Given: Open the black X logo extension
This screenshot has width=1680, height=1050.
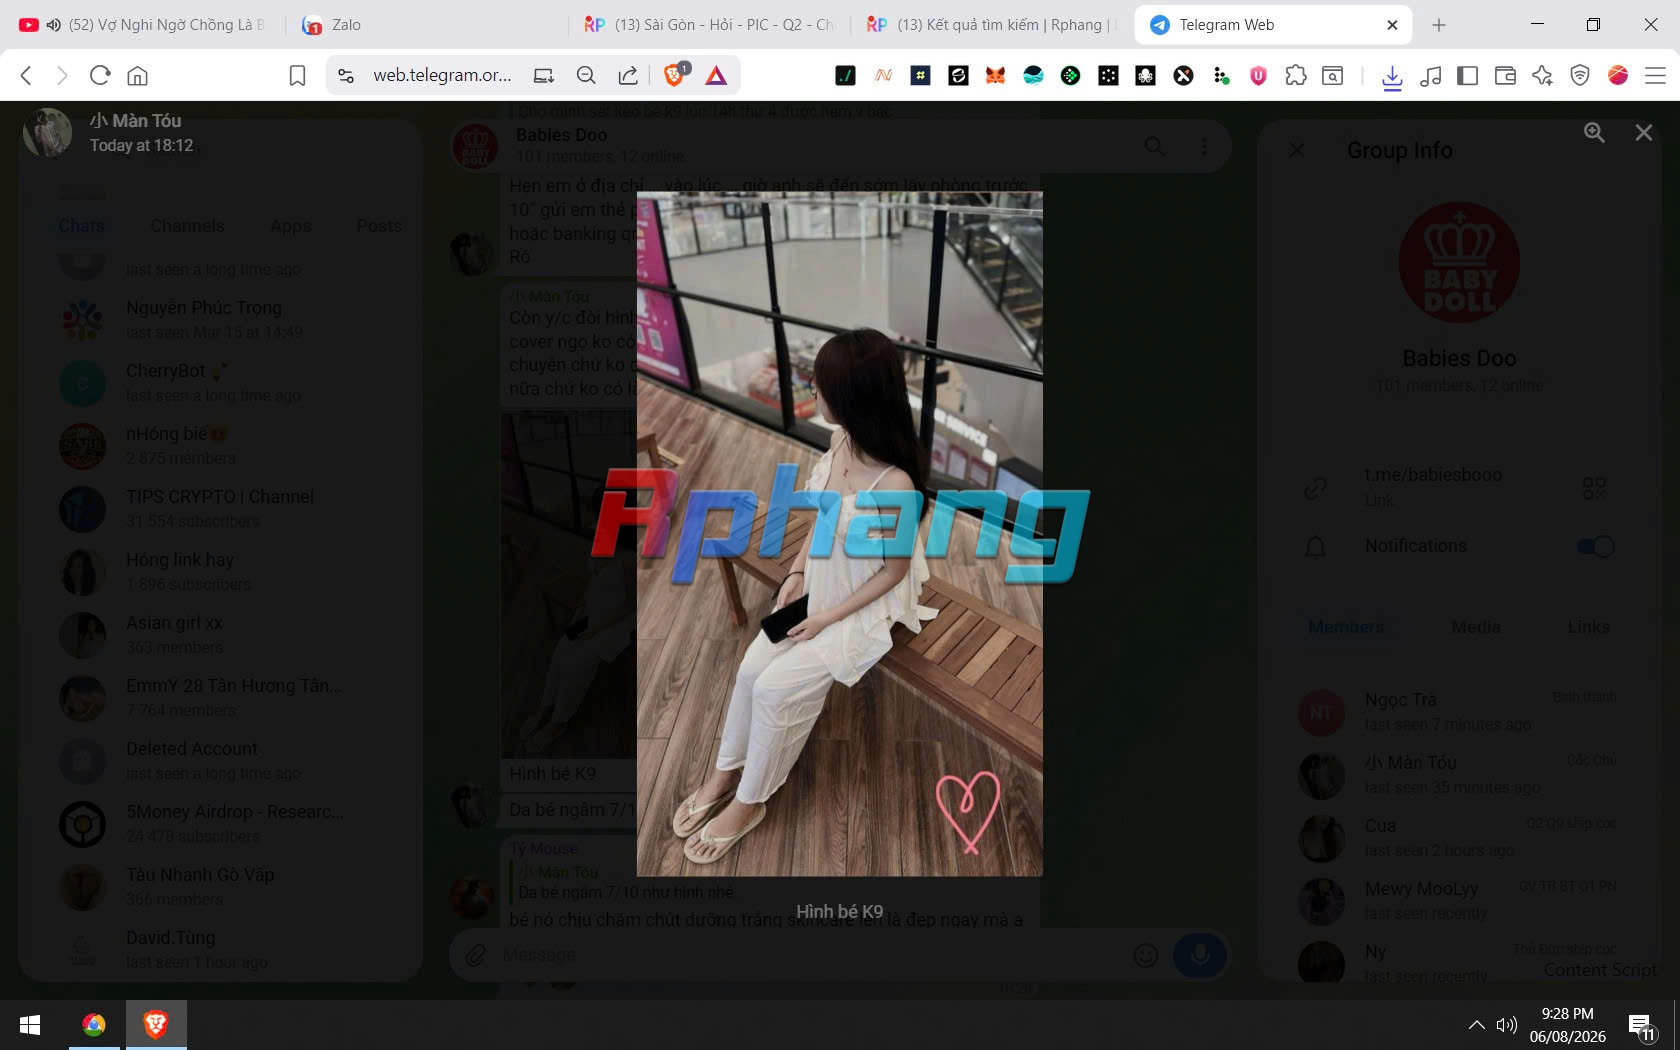Looking at the screenshot, I should tap(1183, 75).
